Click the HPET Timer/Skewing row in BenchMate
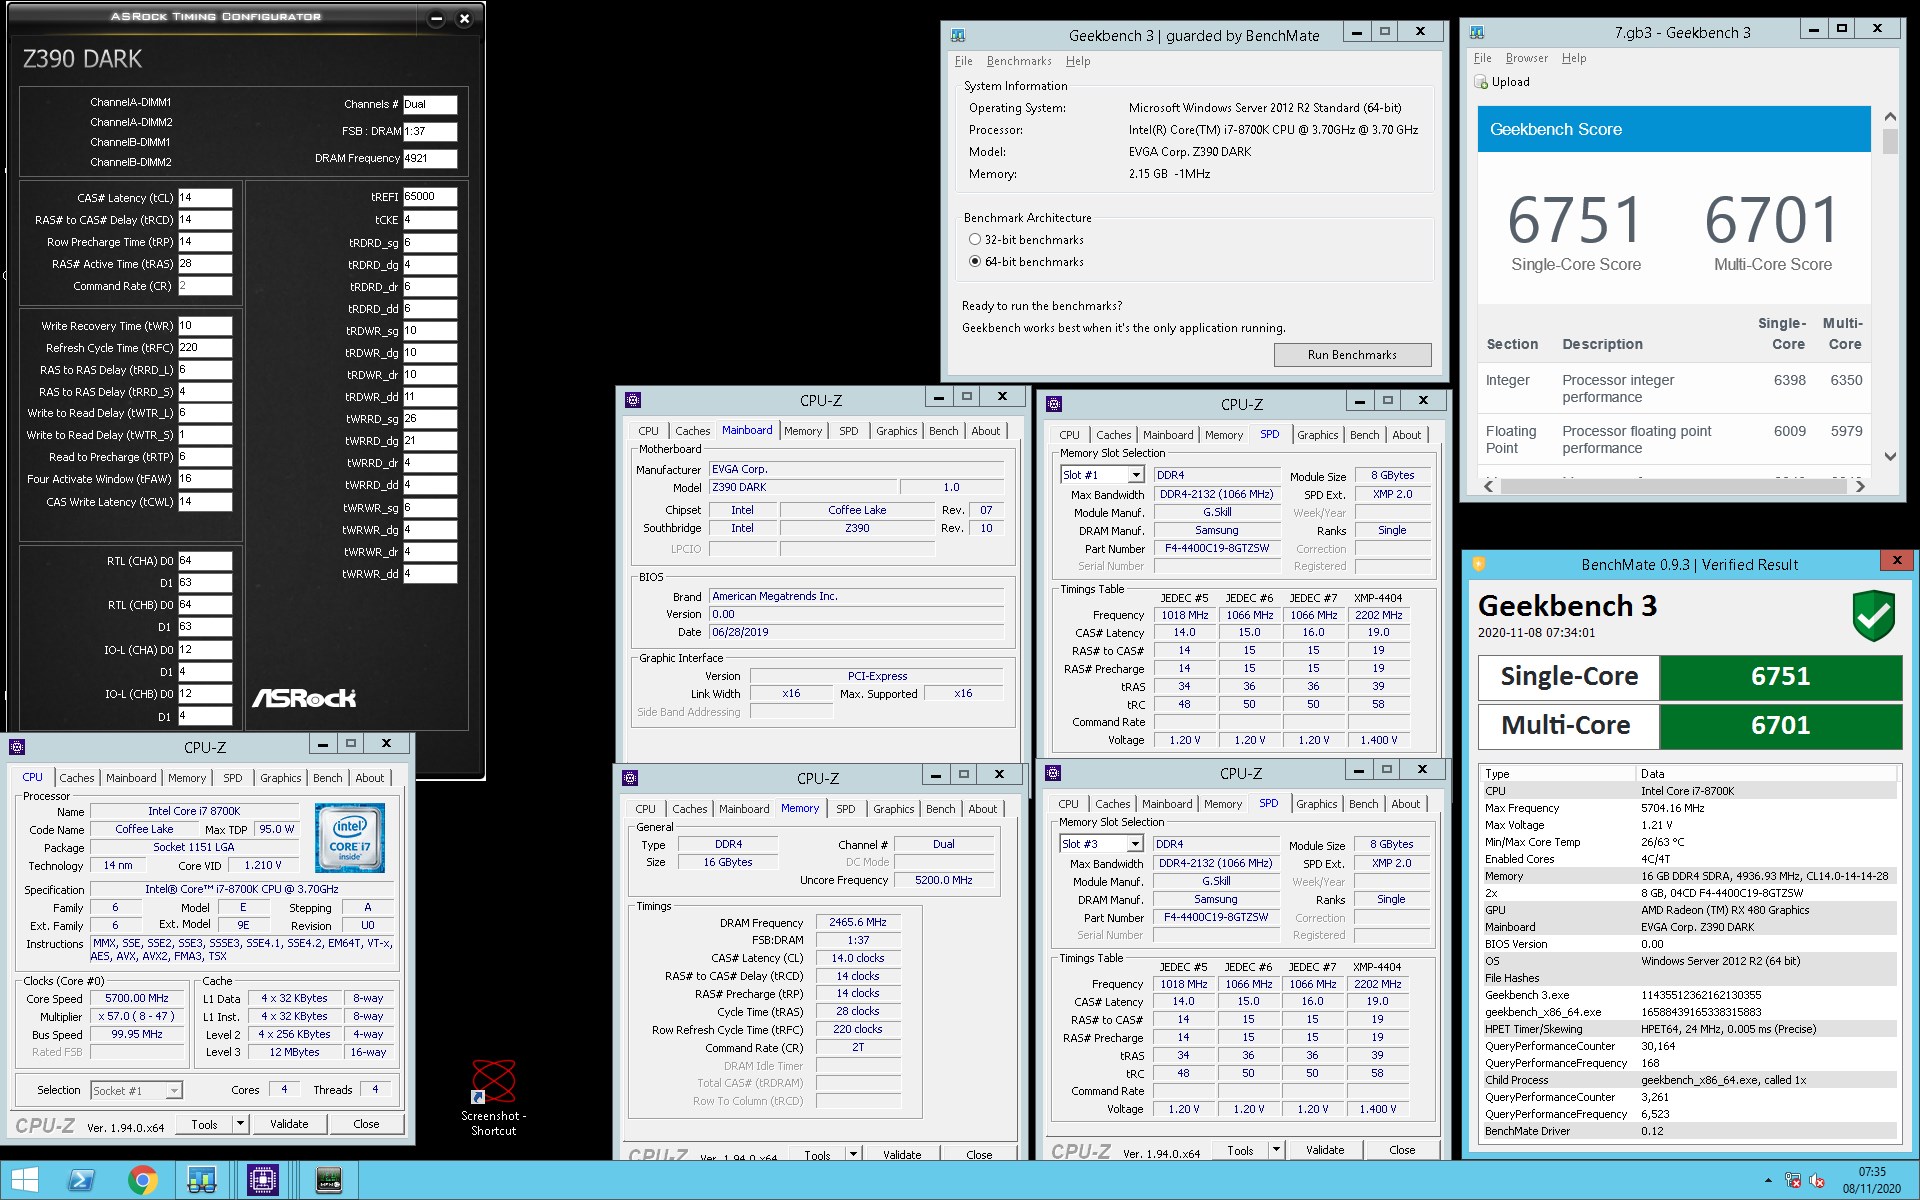 (1689, 1029)
